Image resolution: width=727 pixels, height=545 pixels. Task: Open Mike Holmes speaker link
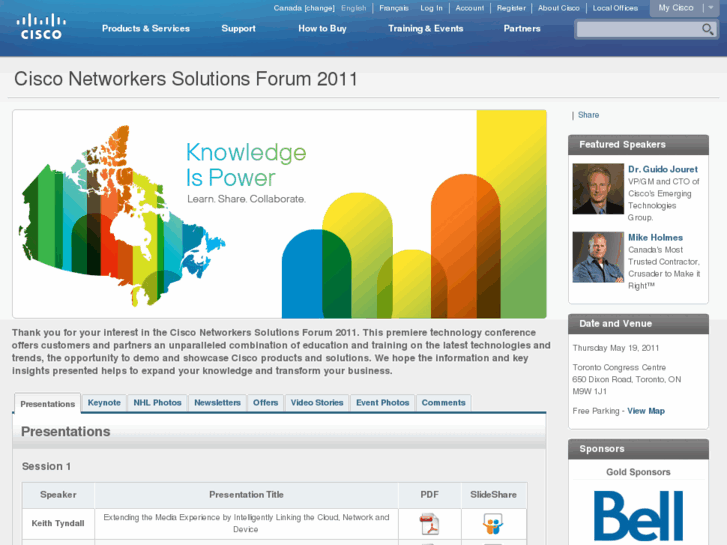(x=655, y=237)
